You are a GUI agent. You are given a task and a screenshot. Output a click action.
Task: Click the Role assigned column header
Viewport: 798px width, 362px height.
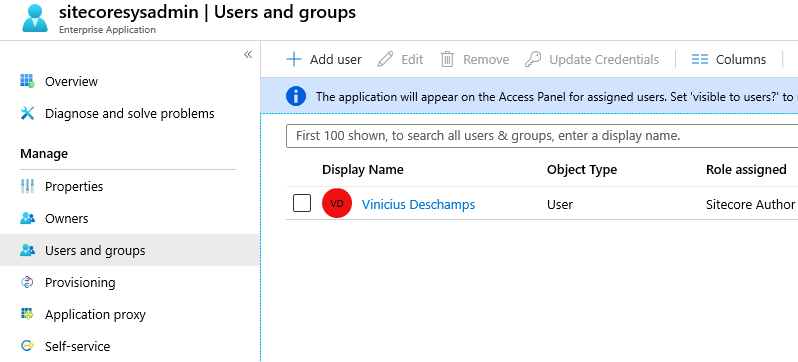pos(746,170)
